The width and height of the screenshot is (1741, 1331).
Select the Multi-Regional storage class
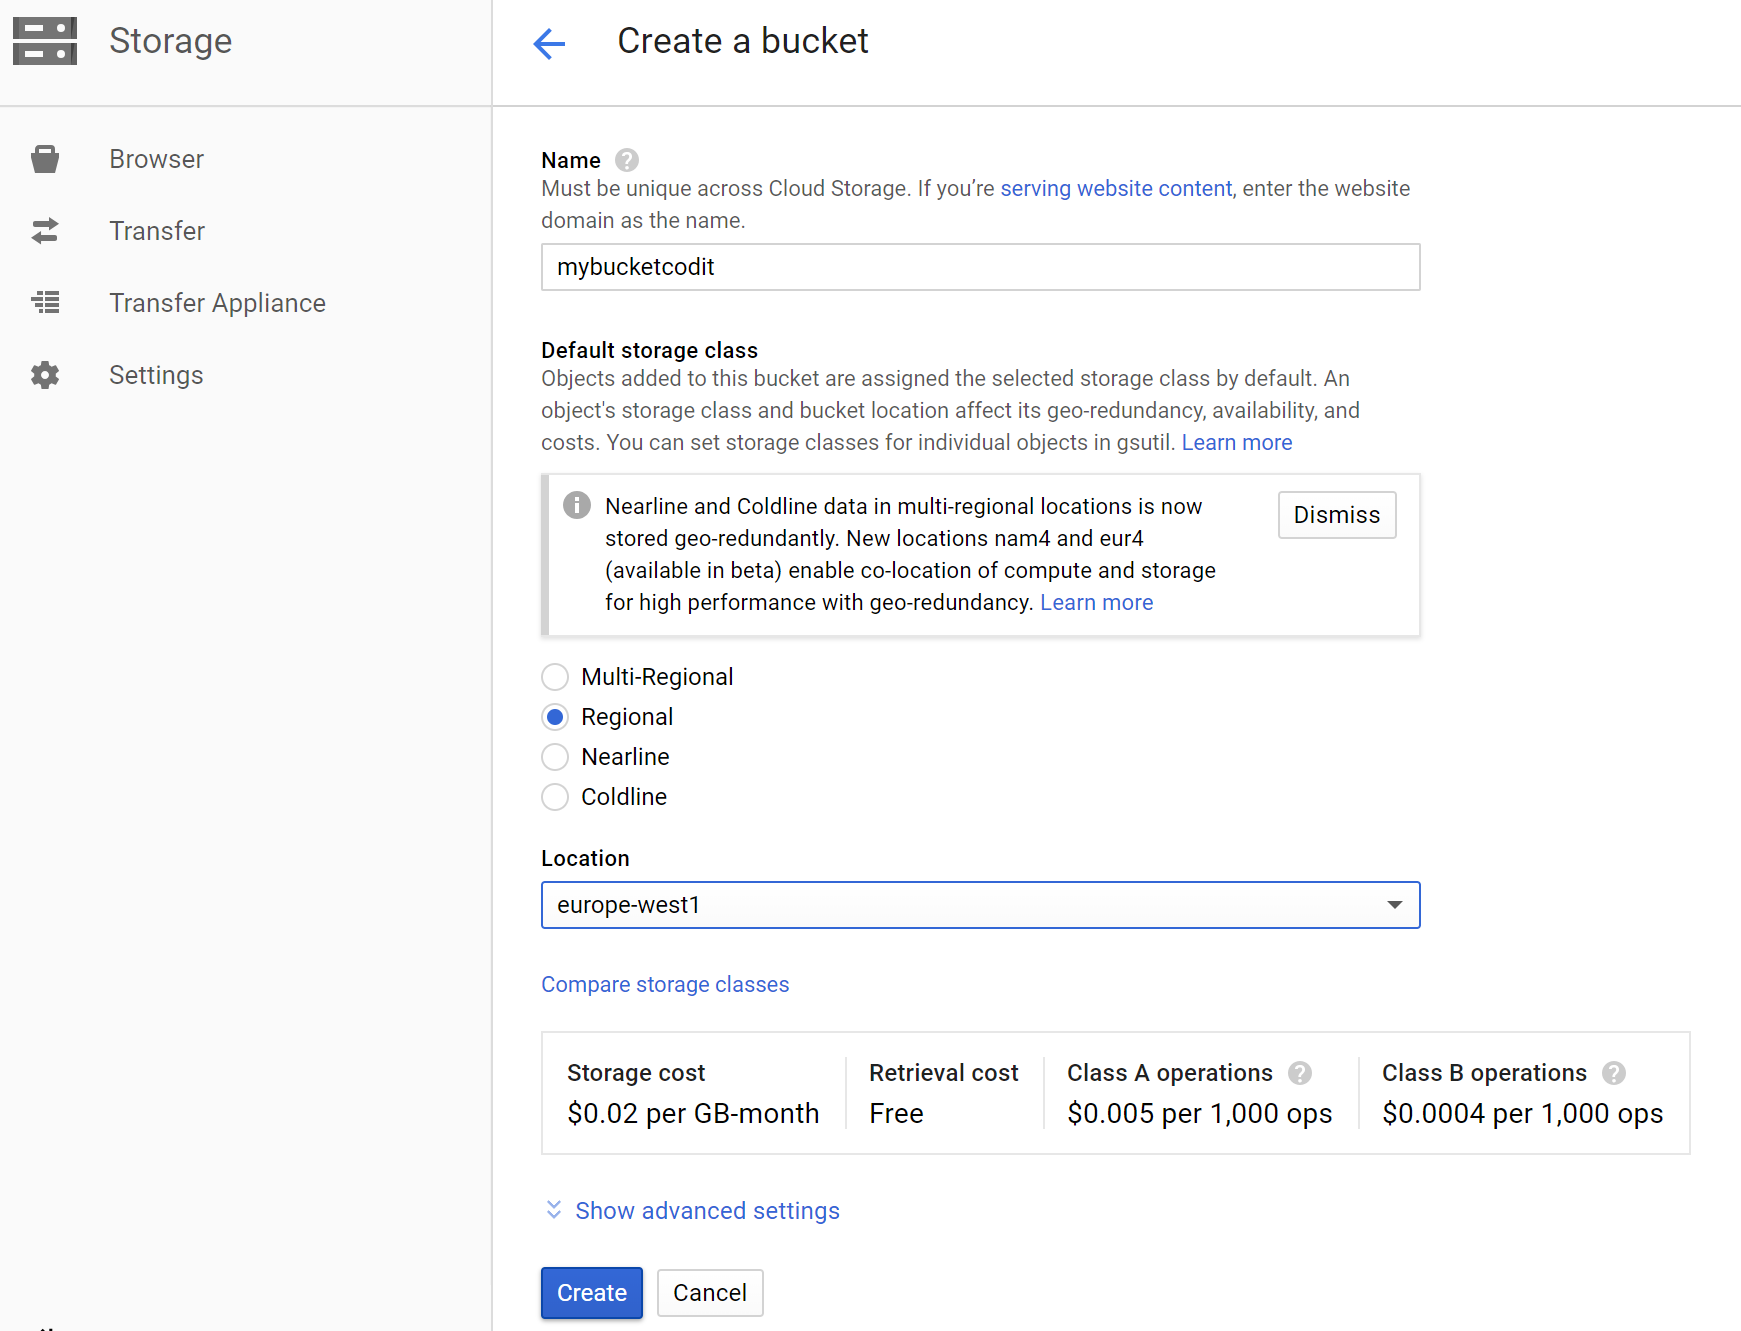555,677
